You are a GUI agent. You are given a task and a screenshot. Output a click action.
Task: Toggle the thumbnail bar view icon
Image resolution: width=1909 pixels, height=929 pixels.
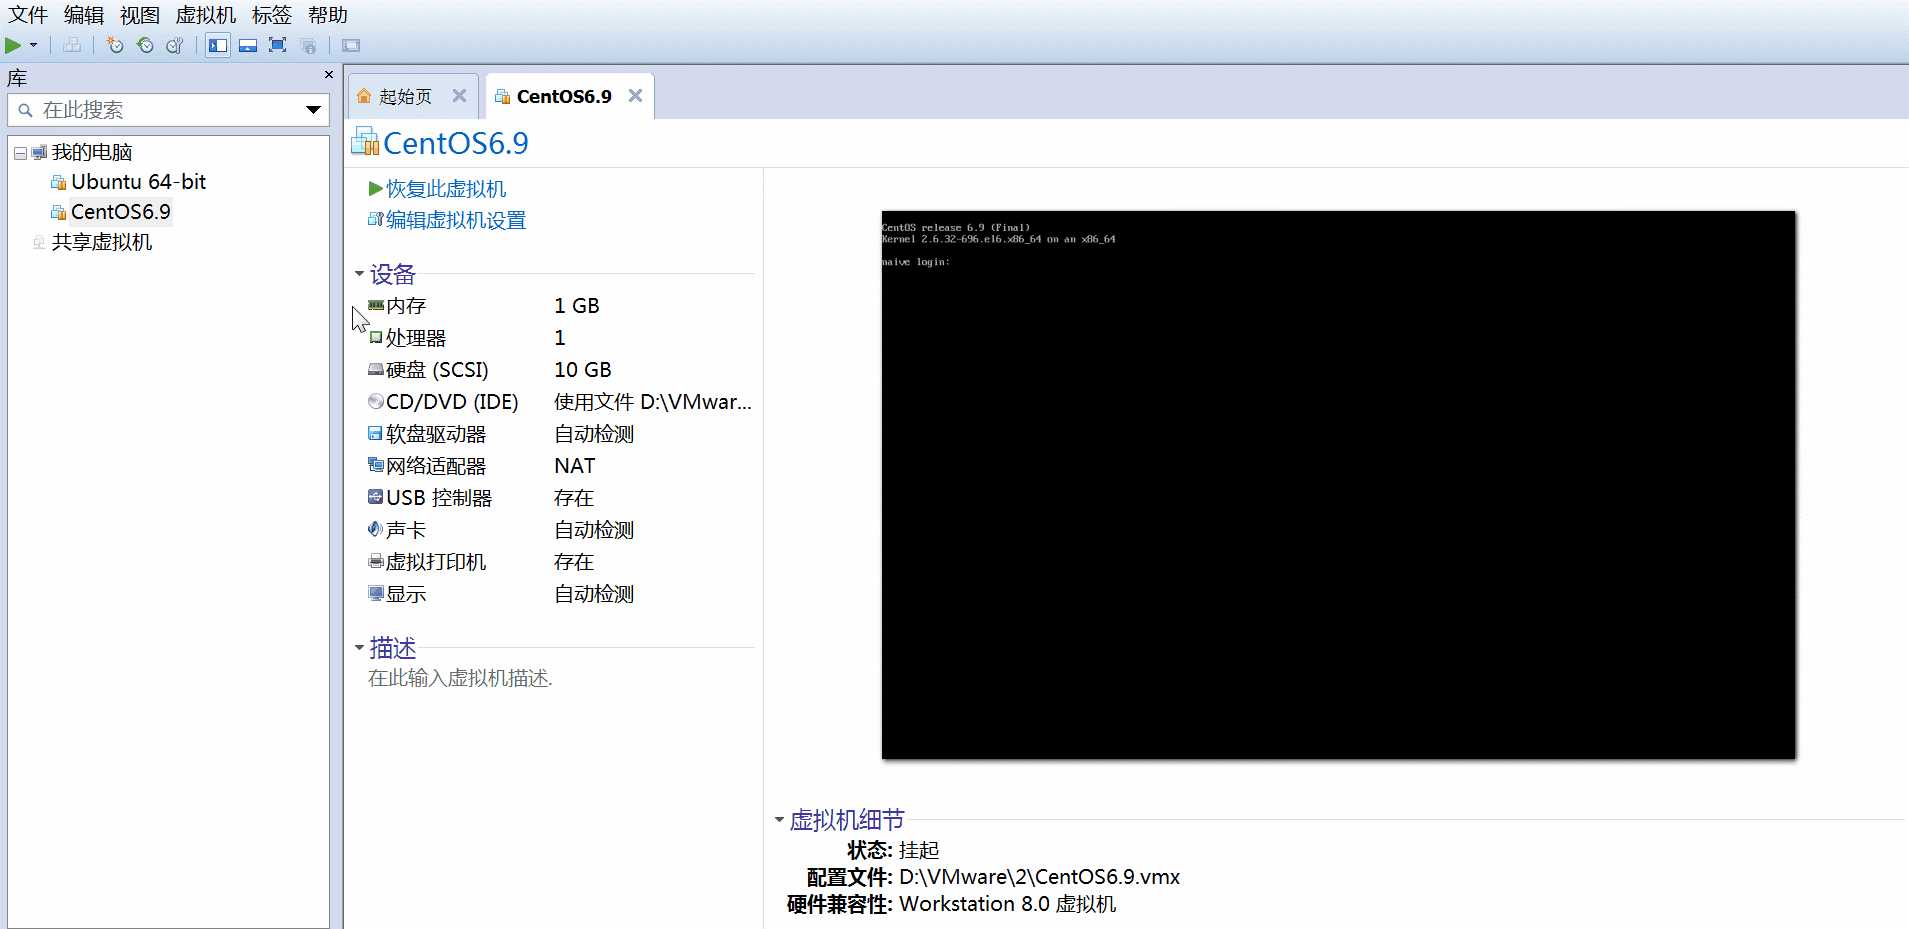248,45
